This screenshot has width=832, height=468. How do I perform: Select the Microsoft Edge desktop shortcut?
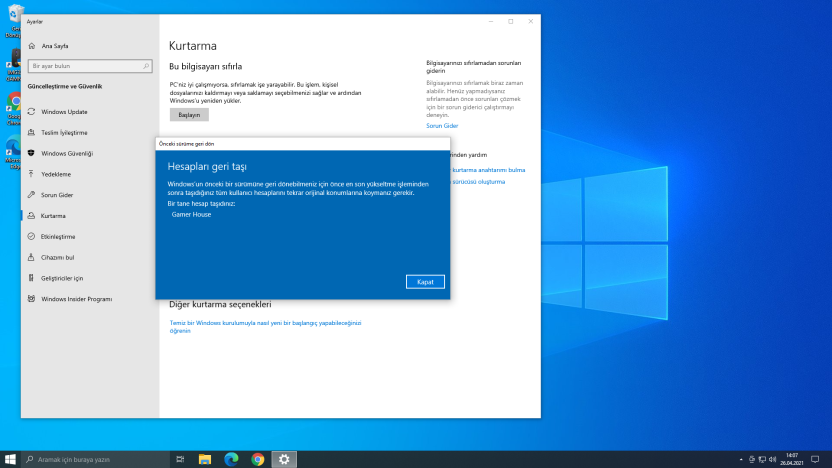click(14, 153)
